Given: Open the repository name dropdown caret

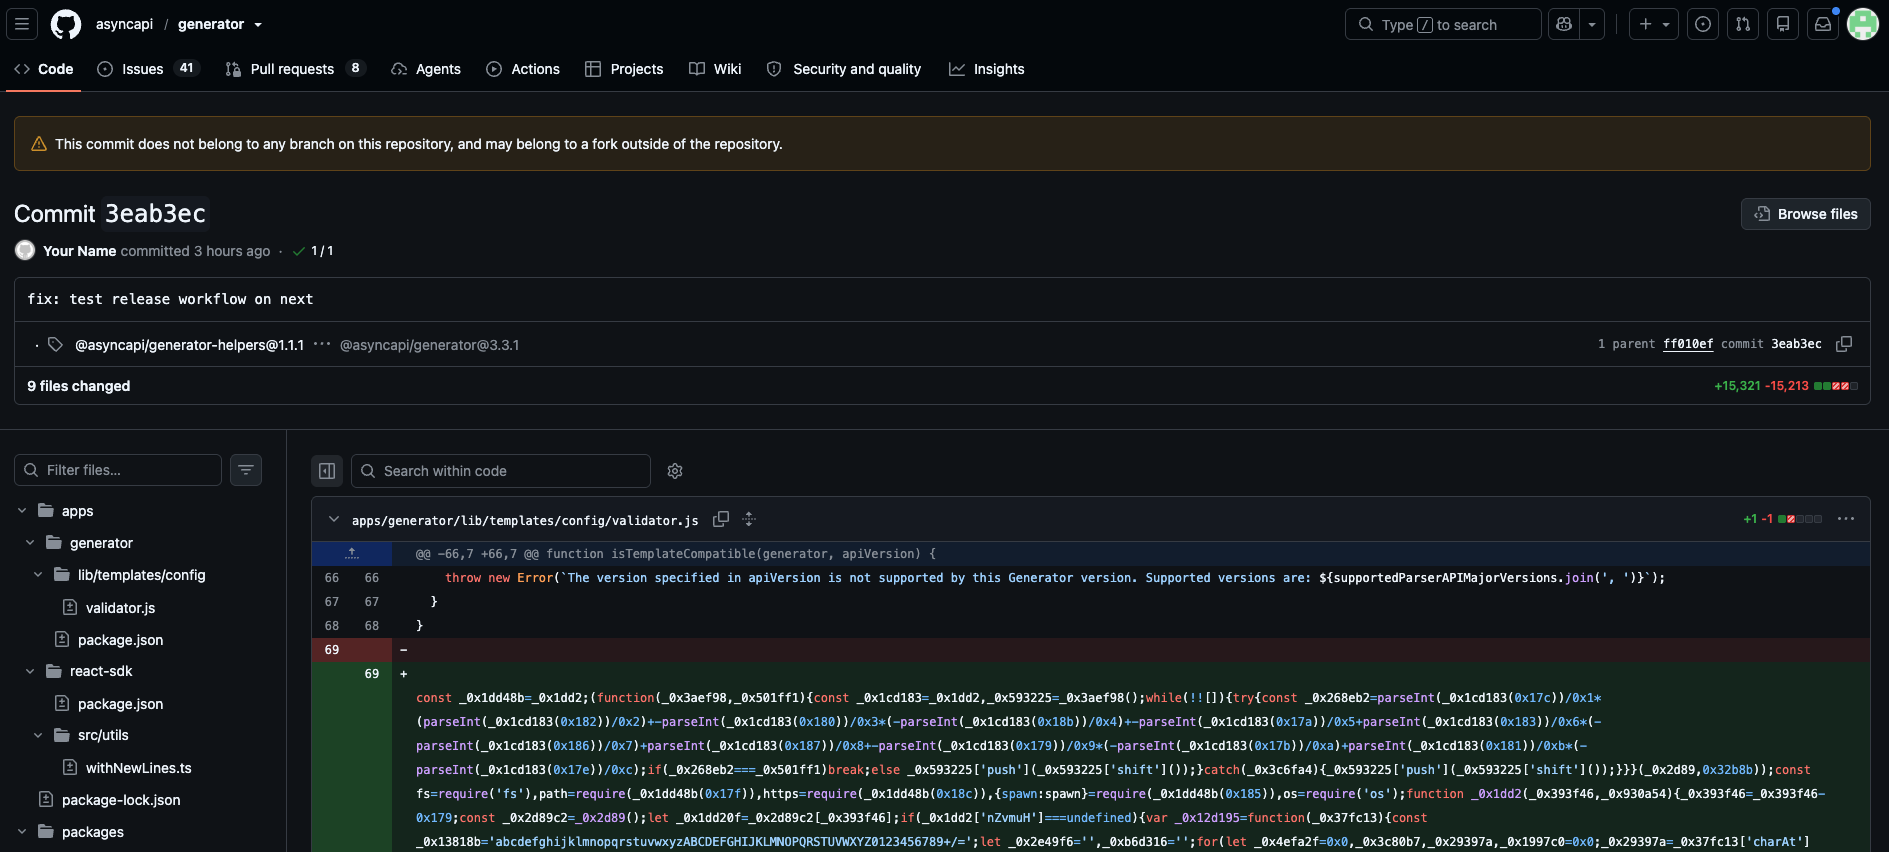Looking at the screenshot, I should (258, 25).
